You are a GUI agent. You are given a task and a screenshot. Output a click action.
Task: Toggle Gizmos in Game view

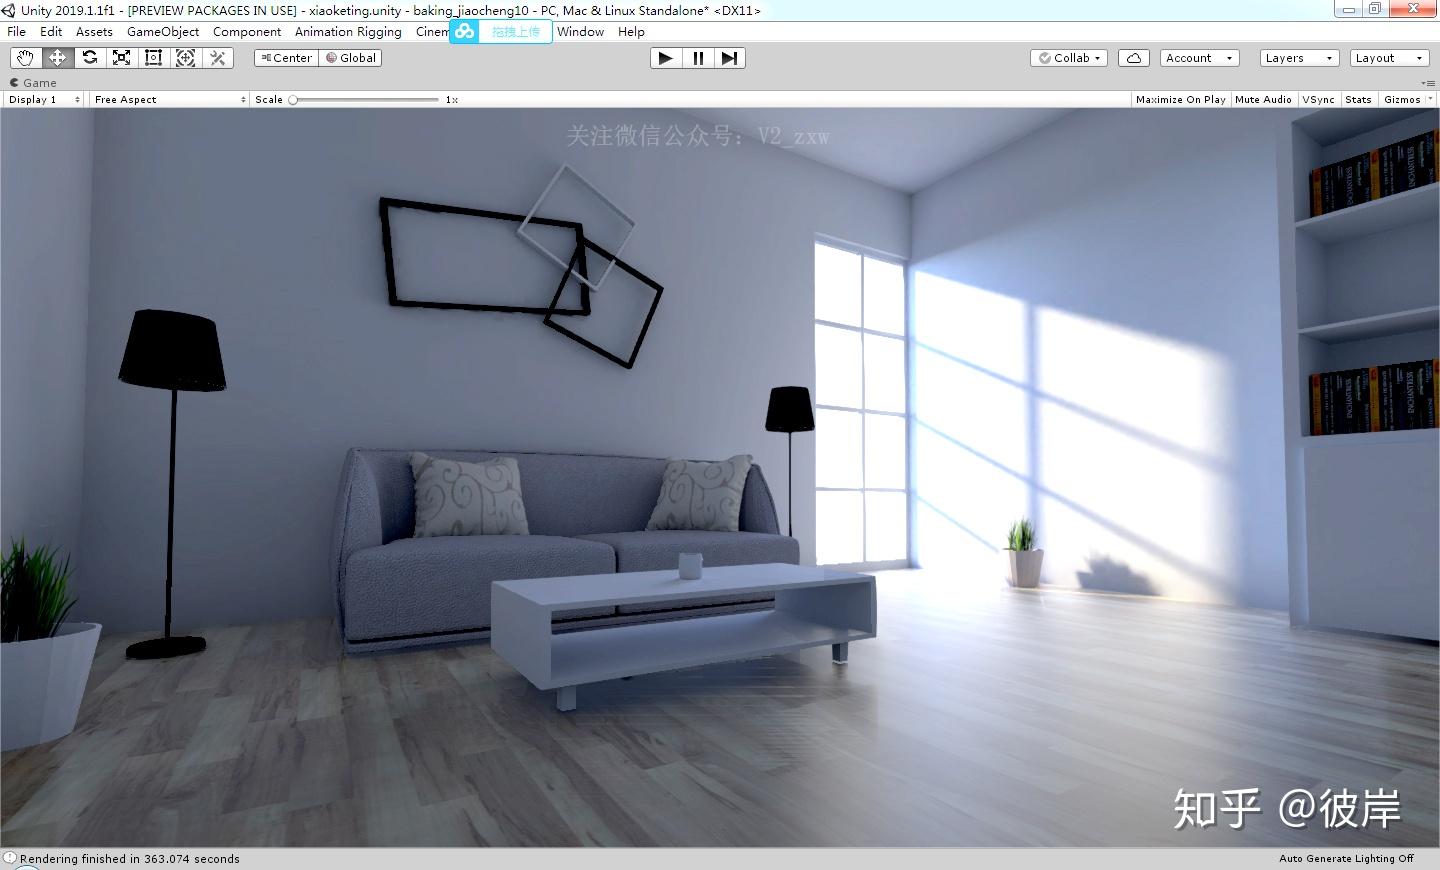[1402, 99]
